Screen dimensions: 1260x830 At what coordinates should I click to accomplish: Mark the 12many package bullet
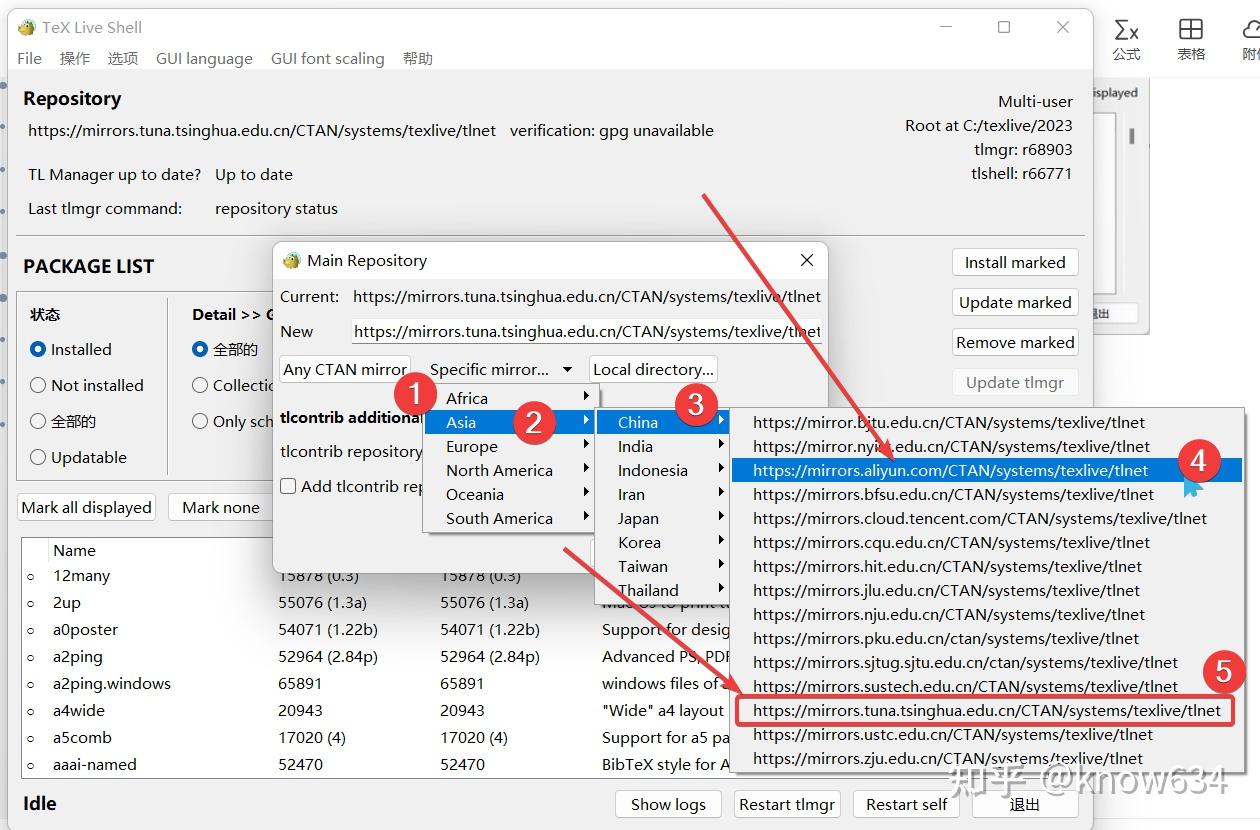(31, 577)
